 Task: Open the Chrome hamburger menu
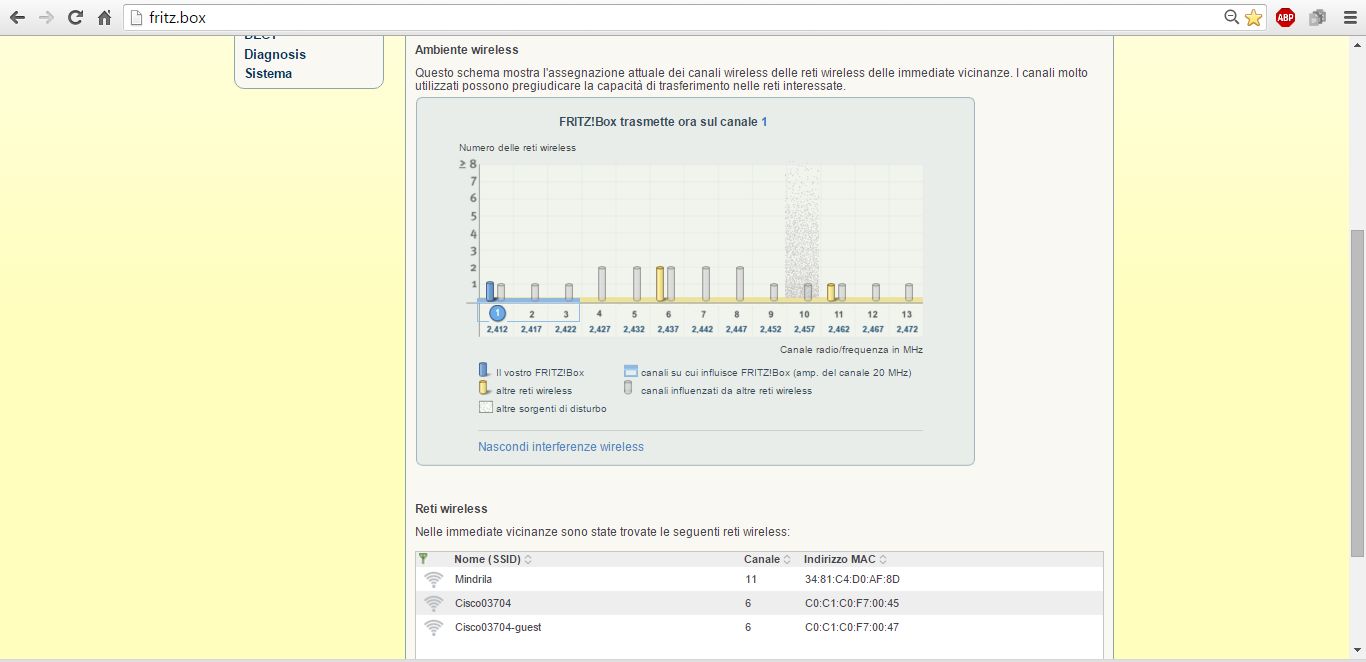tap(1349, 17)
